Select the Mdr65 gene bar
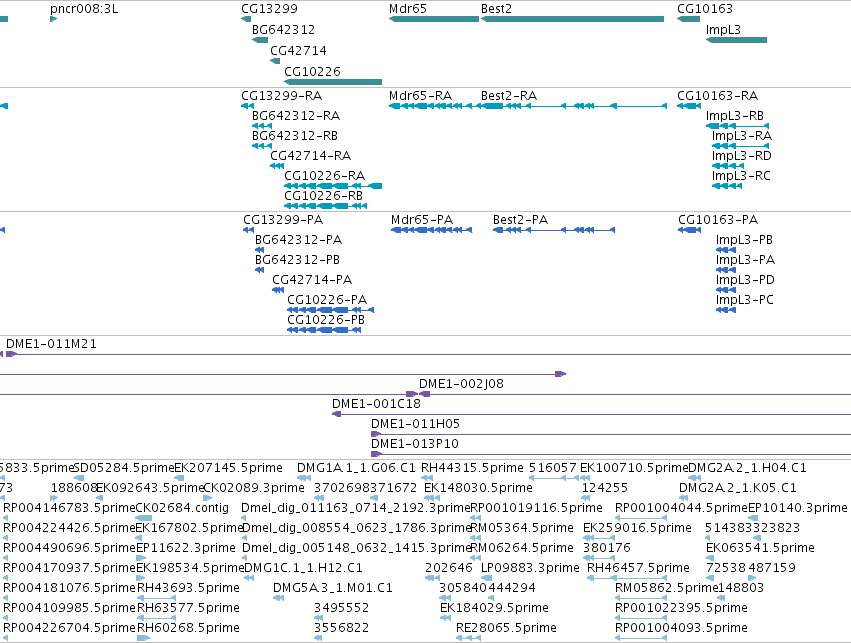 click(x=434, y=19)
